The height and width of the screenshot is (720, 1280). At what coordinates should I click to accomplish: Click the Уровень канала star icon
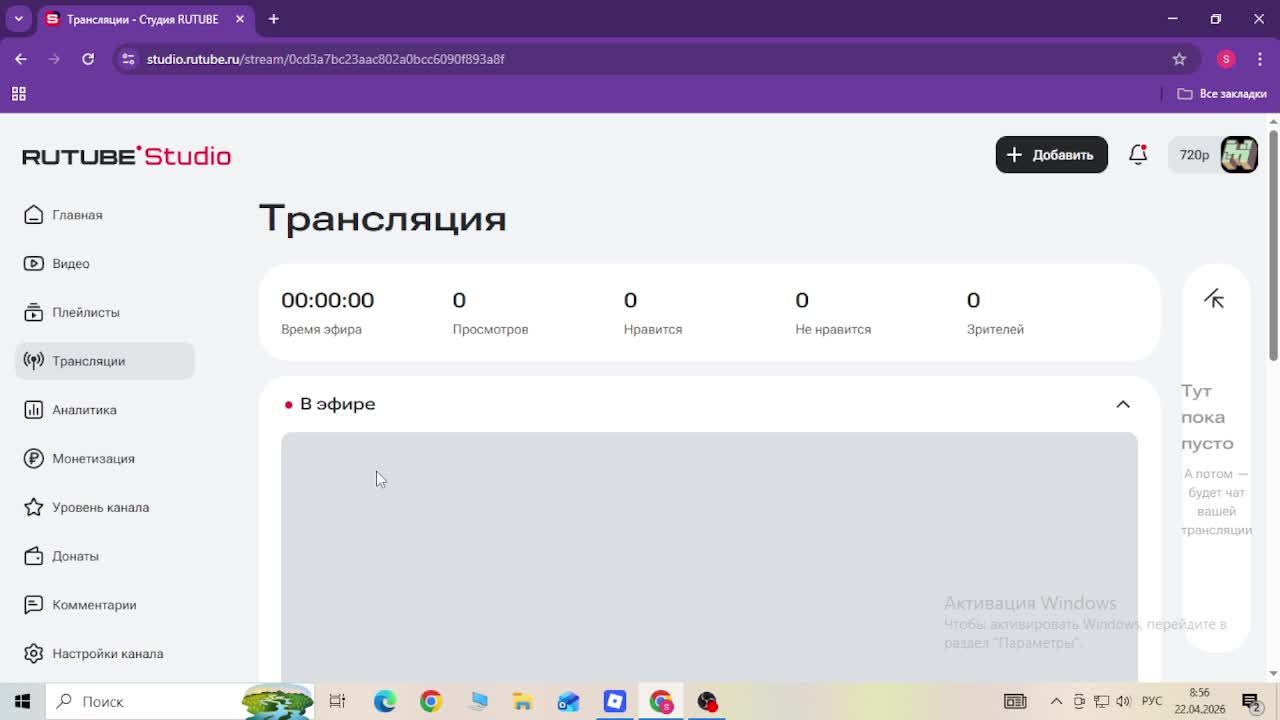pos(33,507)
